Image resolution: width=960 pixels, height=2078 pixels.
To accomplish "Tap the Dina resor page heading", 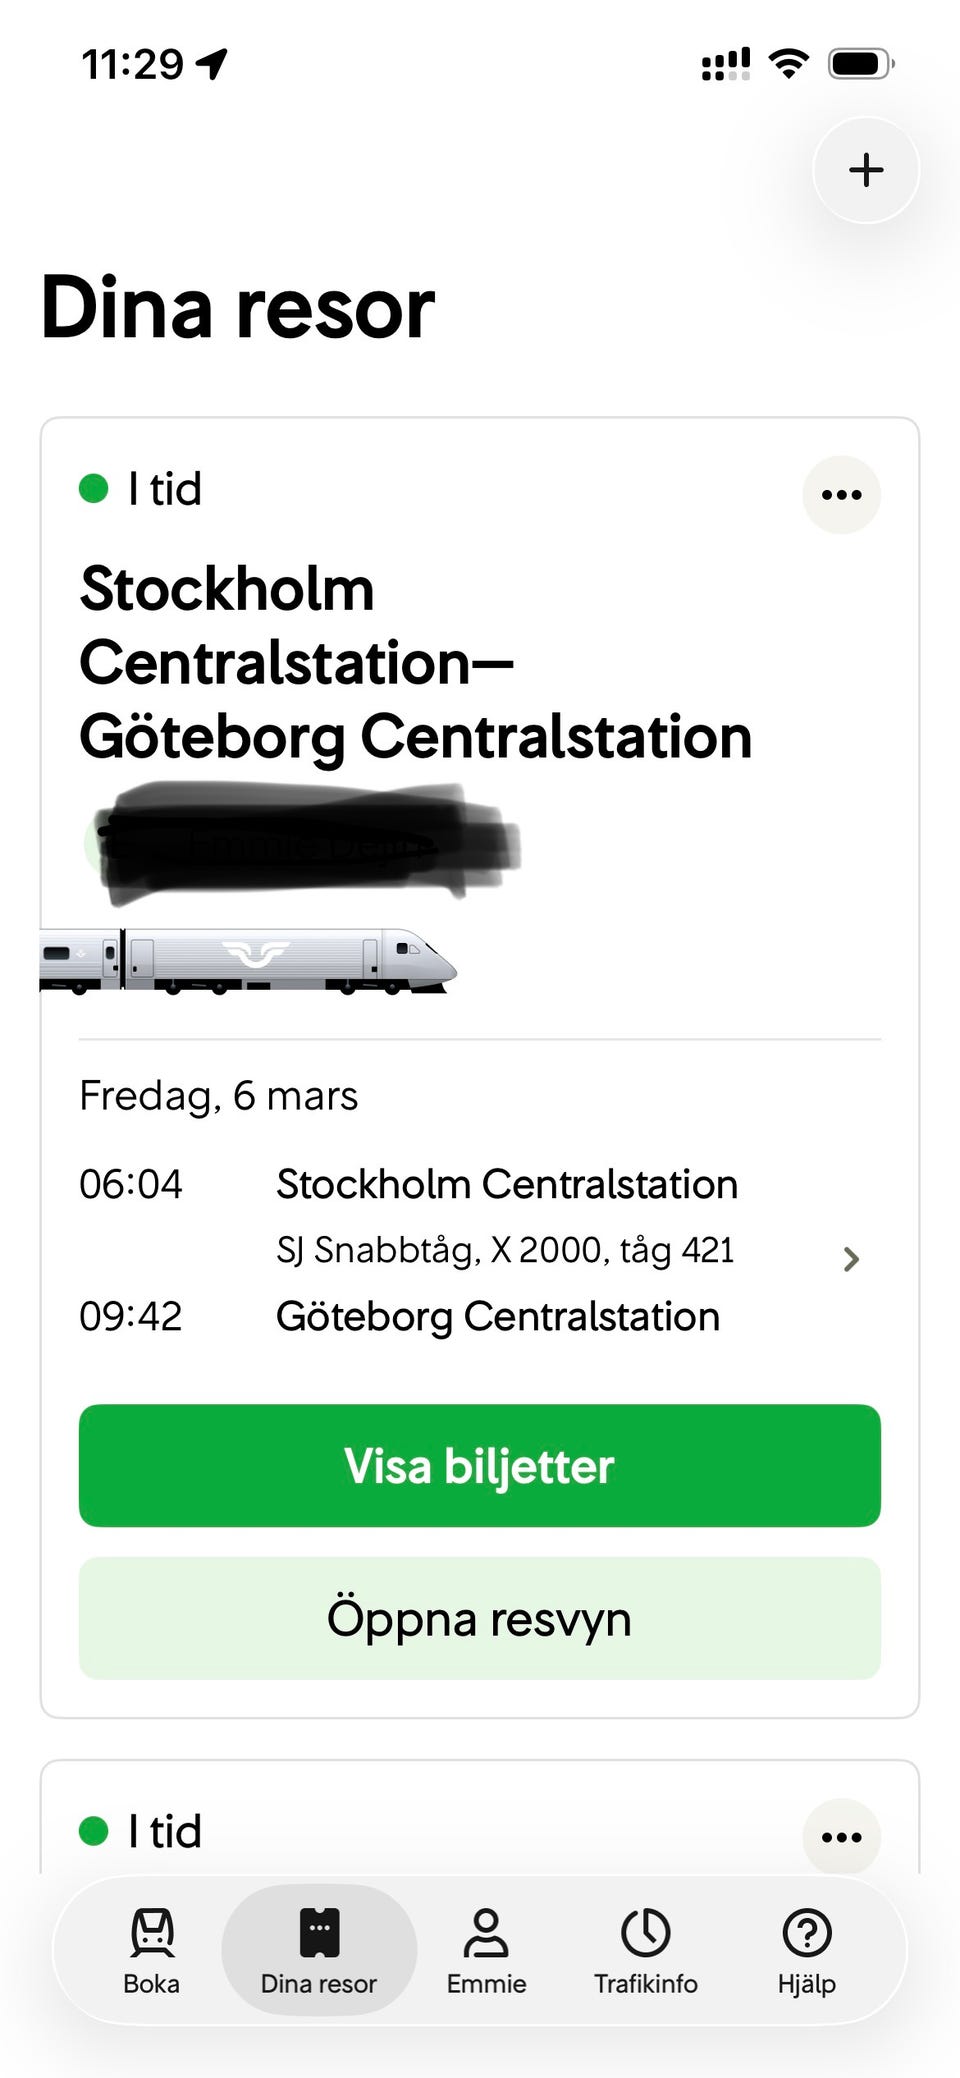I will coord(238,308).
